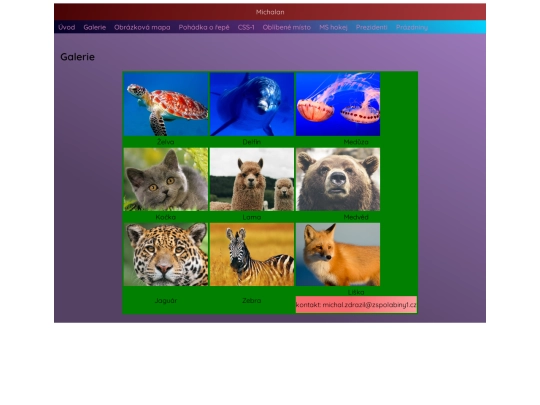Open the zebra photo
The width and height of the screenshot is (540, 405).
pyautogui.click(x=252, y=255)
